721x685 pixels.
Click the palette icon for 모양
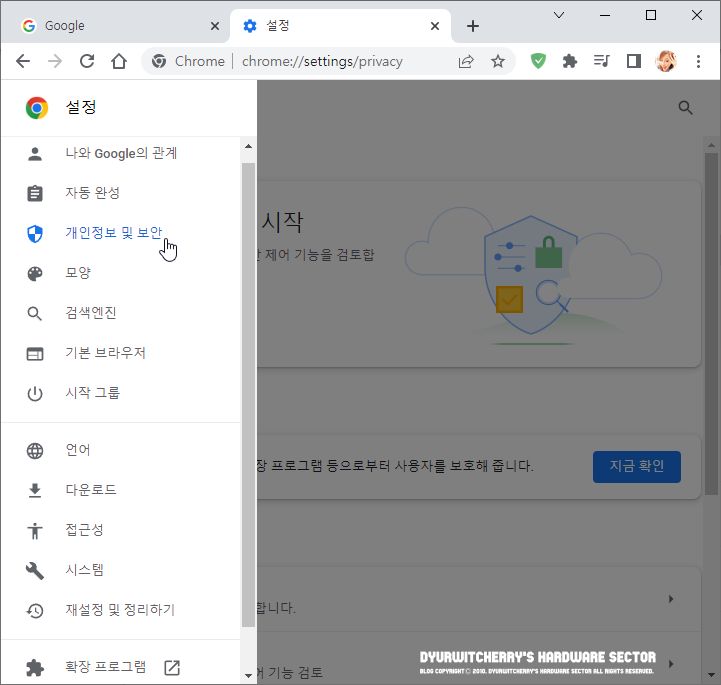[x=35, y=274]
